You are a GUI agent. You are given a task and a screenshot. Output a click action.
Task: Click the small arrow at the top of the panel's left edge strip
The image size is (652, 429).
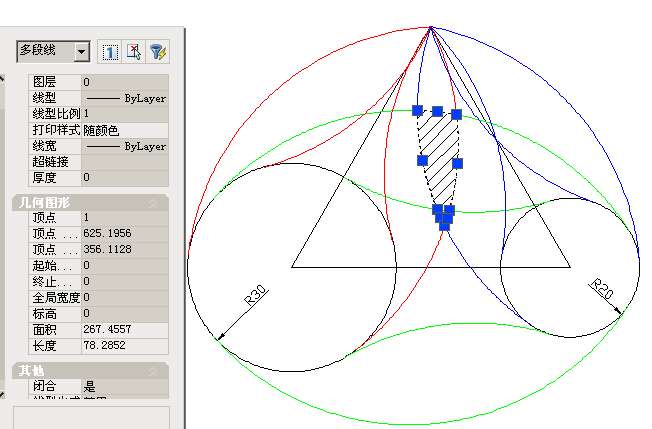[2, 78]
